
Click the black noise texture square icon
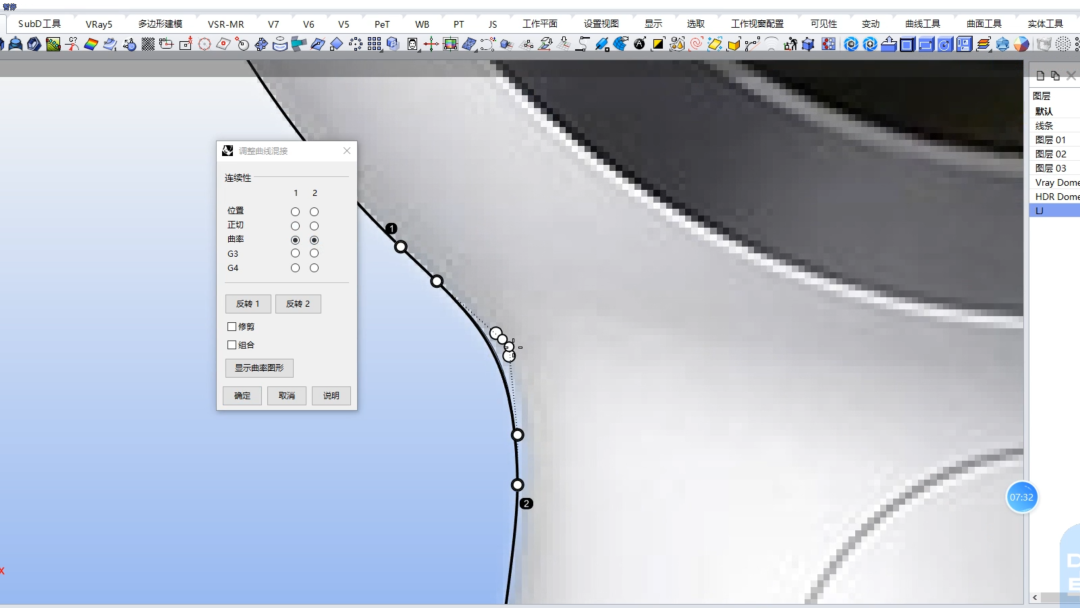point(147,45)
